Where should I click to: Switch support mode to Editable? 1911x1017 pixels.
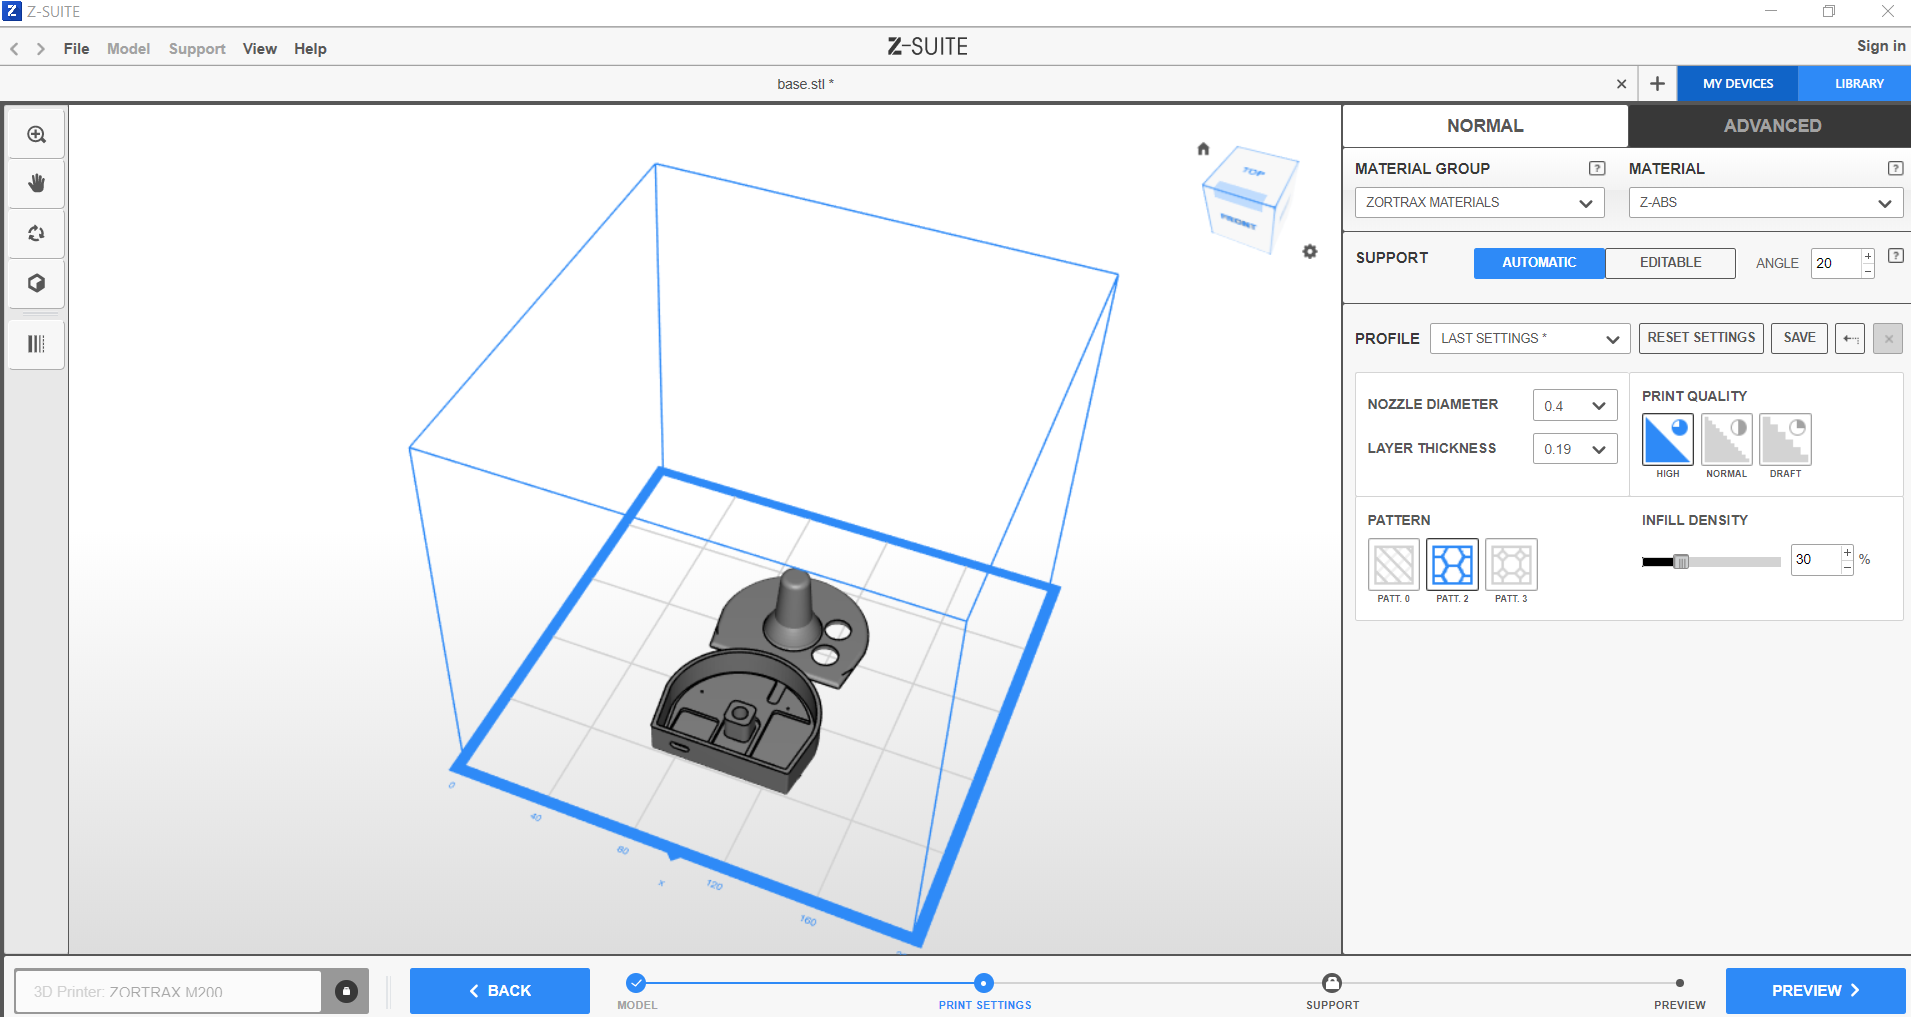pyautogui.click(x=1670, y=263)
